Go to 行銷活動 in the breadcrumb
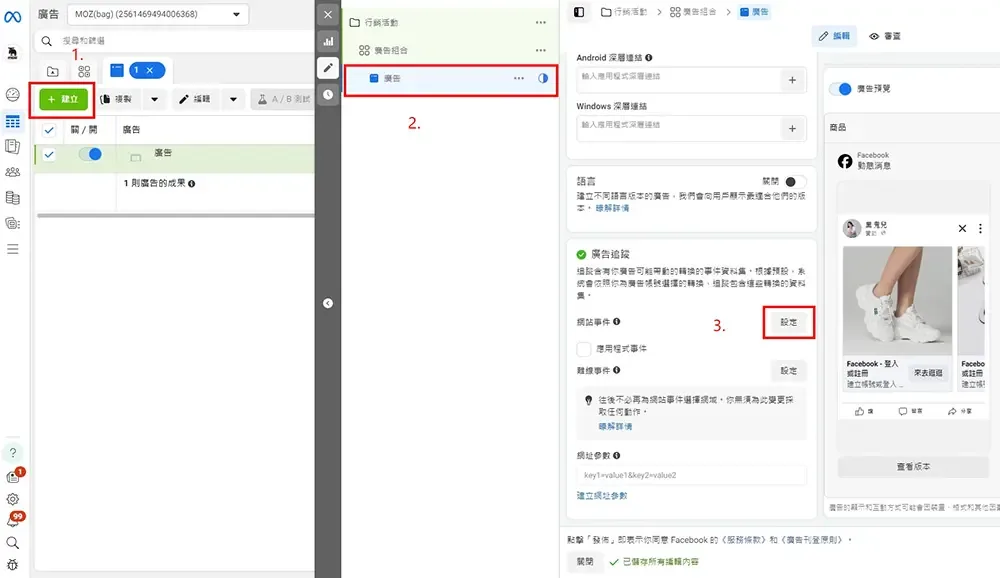The height and width of the screenshot is (578, 1000). click(x=624, y=12)
